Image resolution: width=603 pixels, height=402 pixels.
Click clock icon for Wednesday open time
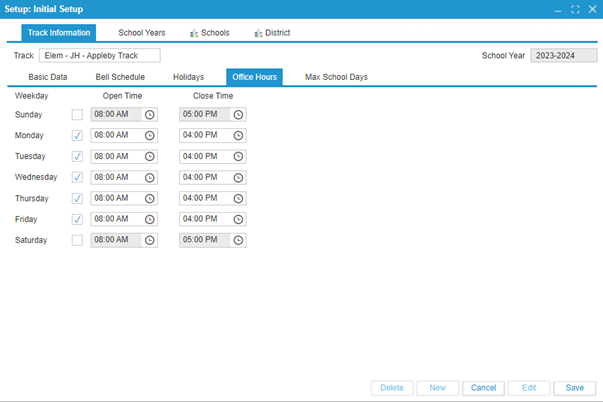[x=150, y=177]
